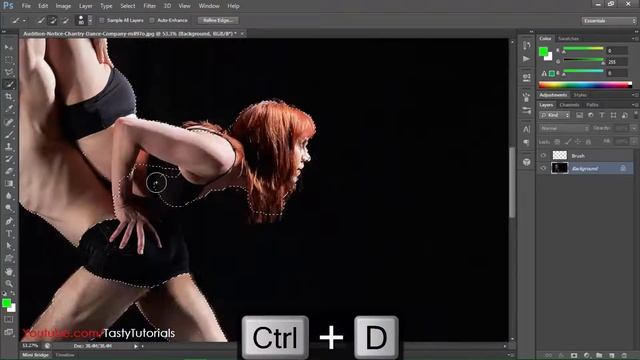Open the Image menu
This screenshot has height=360, width=640.
coord(63,6)
